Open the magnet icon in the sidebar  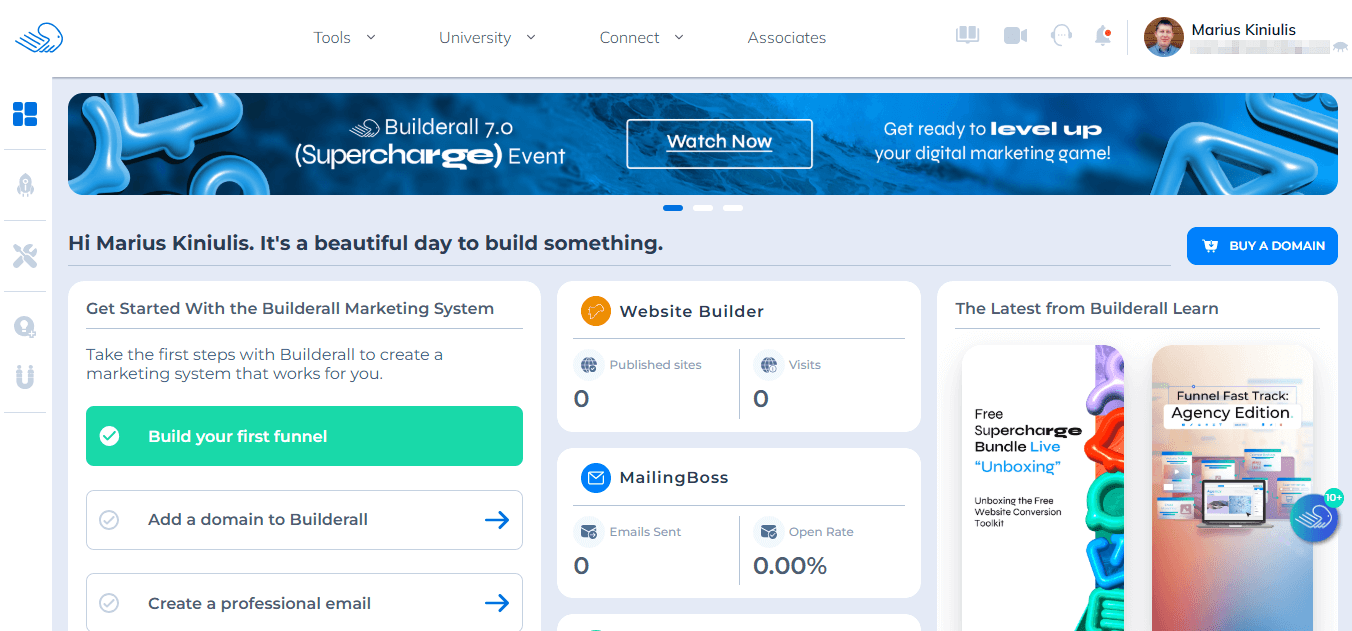[25, 377]
